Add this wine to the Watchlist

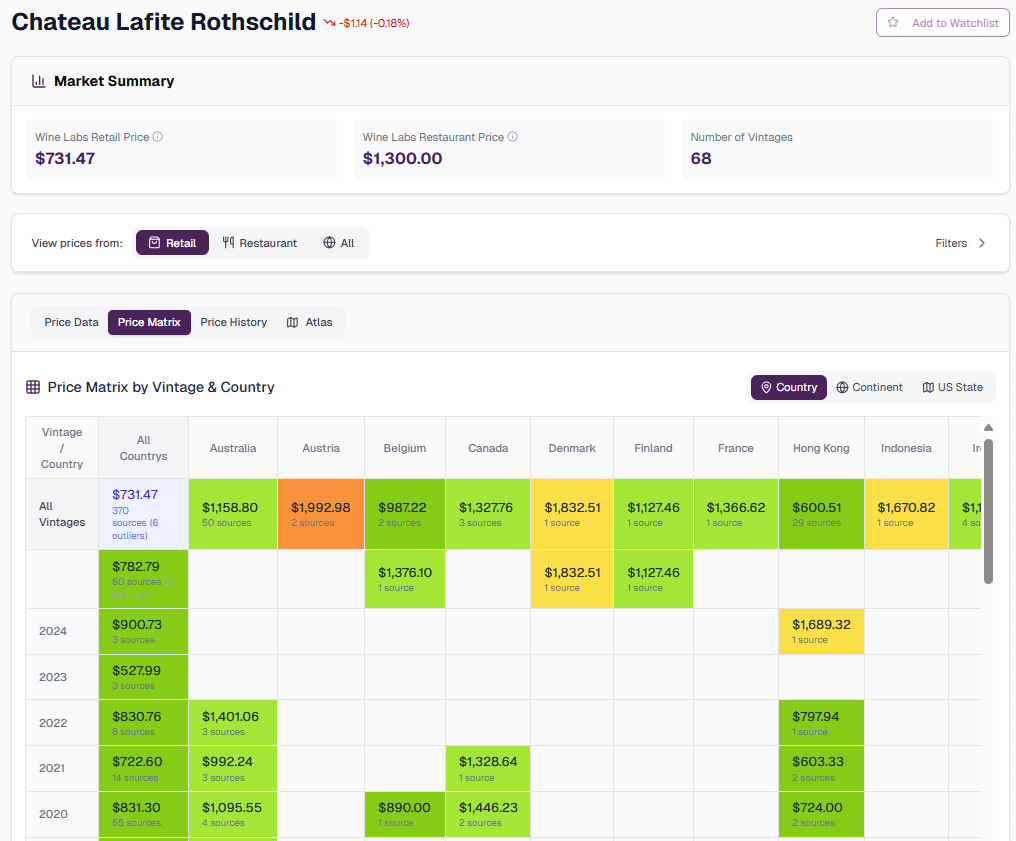pyautogui.click(x=943, y=23)
